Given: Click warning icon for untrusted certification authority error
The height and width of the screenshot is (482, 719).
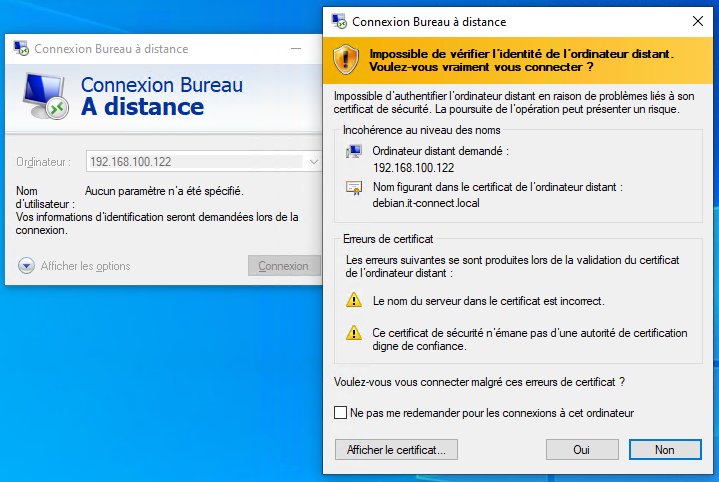Looking at the screenshot, I should click(x=353, y=333).
